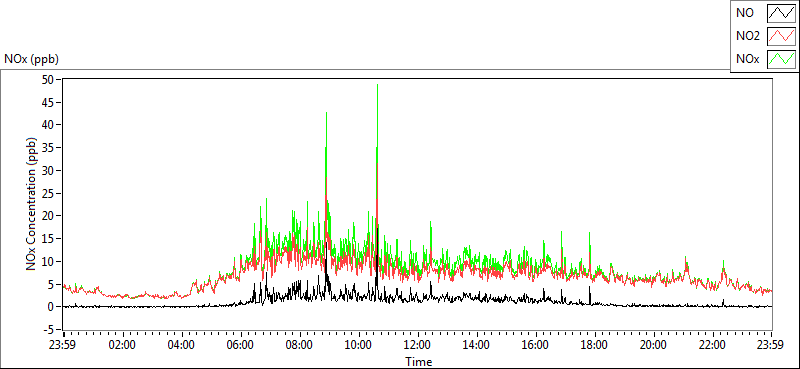
Task: Click the NOx spike peak near 09:00
Action: pos(326,113)
